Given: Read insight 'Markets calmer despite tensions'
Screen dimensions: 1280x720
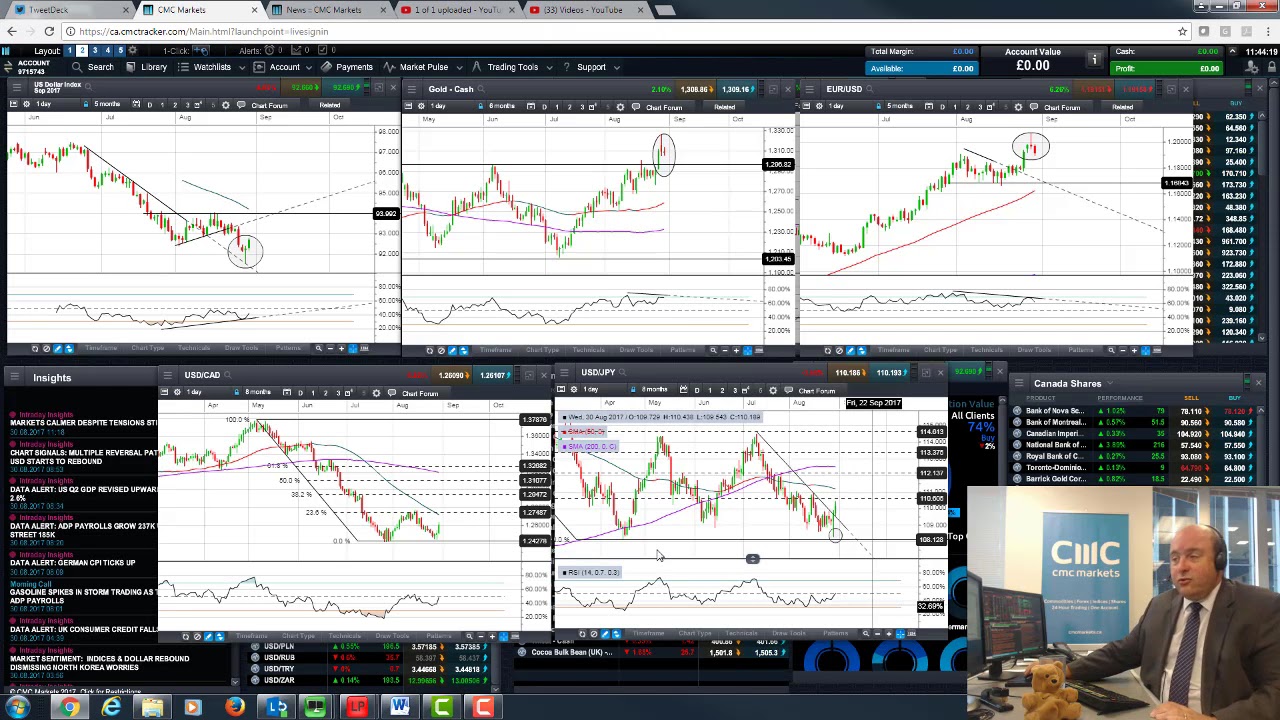Looking at the screenshot, I should pyautogui.click(x=83, y=423).
